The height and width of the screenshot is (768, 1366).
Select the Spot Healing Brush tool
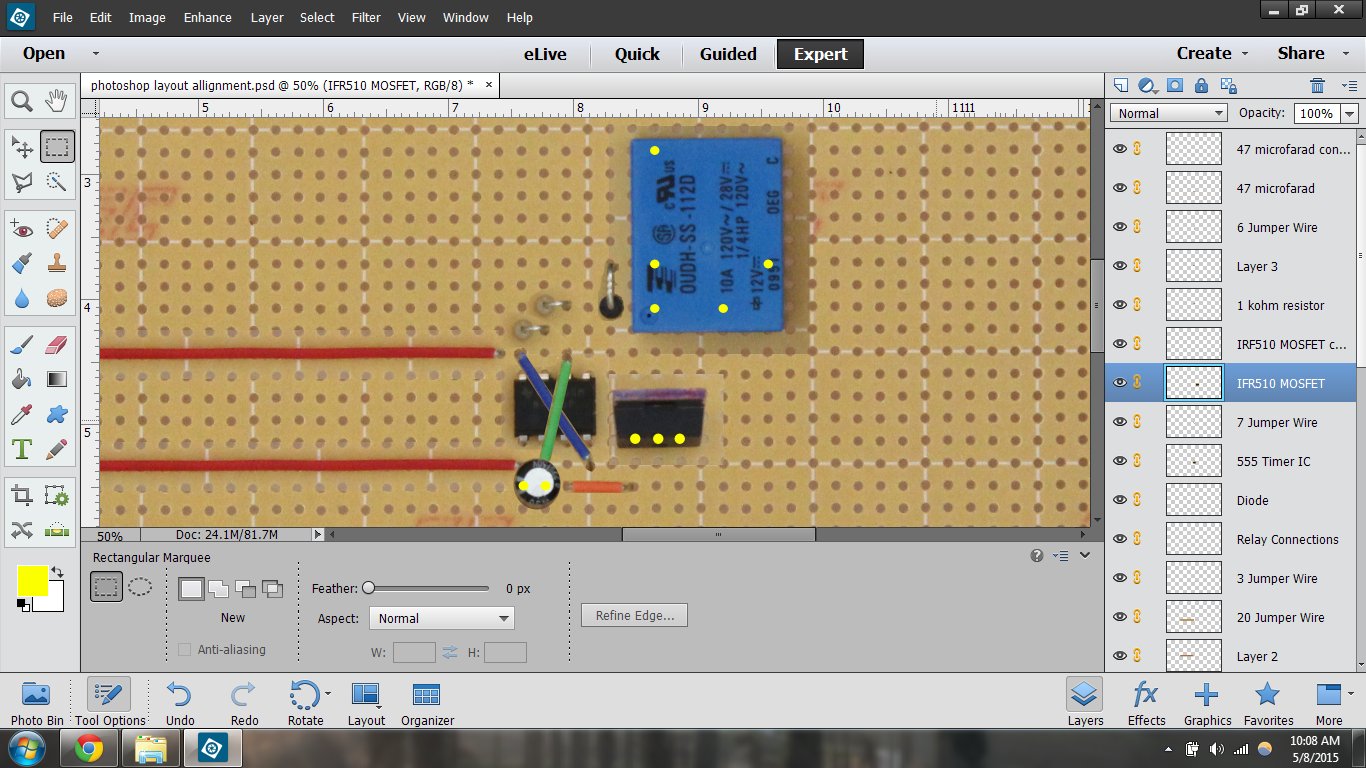tap(57, 229)
